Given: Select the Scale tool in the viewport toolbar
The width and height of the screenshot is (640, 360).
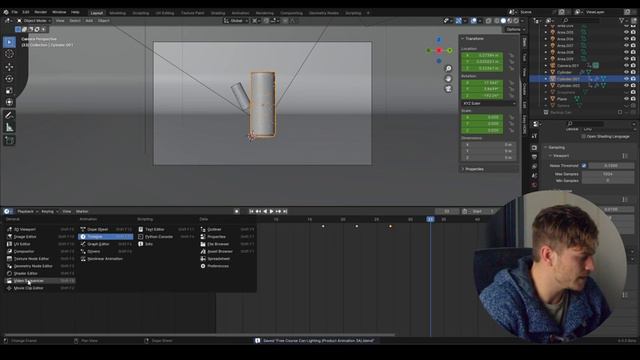Looking at the screenshot, I should click(x=9, y=90).
